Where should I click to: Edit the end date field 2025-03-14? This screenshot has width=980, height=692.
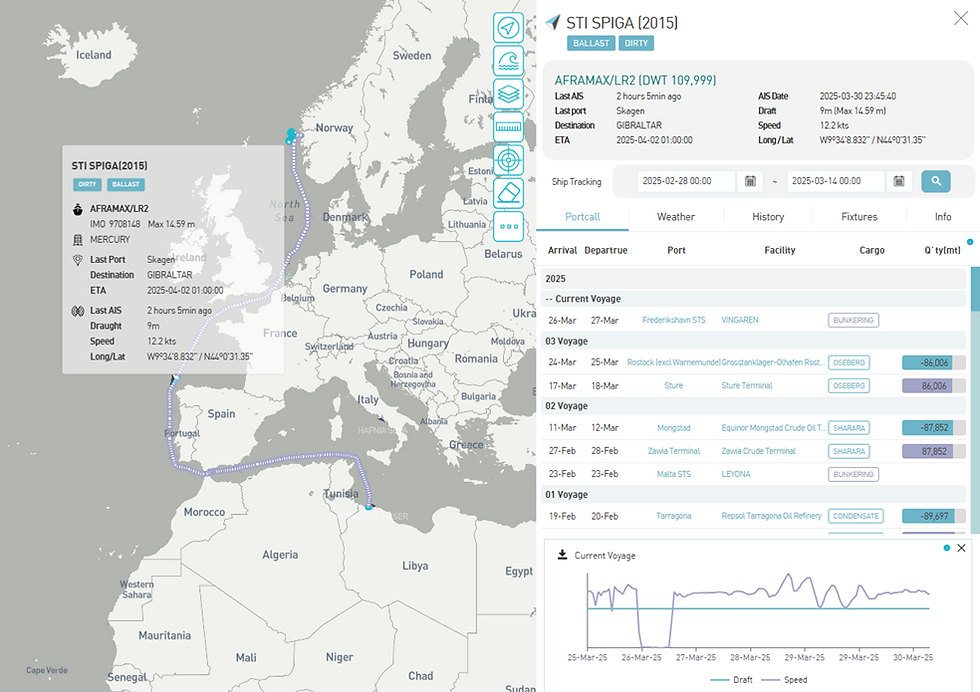835,181
